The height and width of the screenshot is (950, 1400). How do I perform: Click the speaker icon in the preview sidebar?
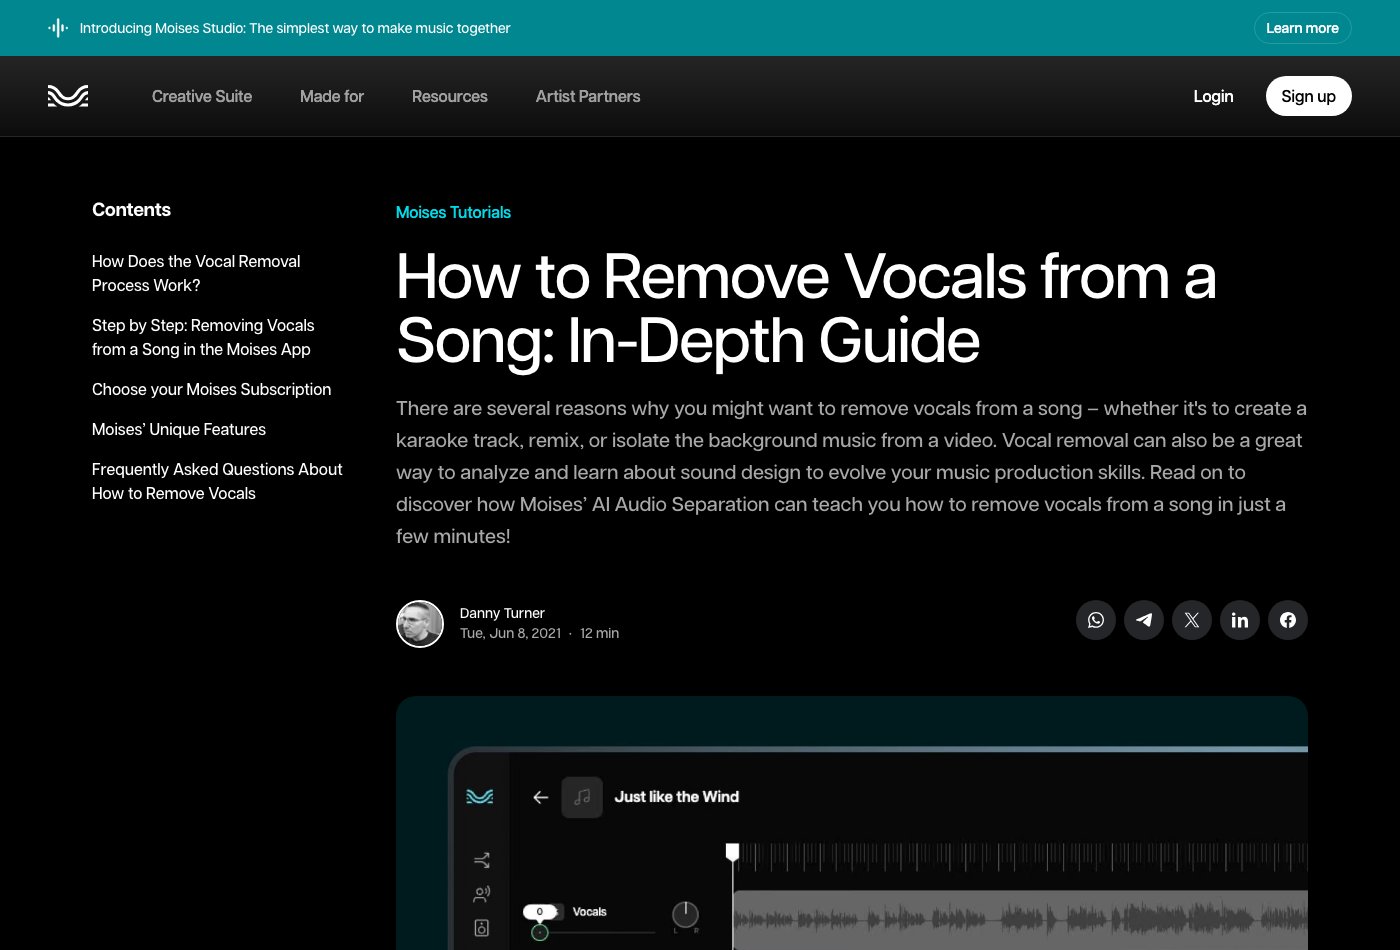point(482,928)
